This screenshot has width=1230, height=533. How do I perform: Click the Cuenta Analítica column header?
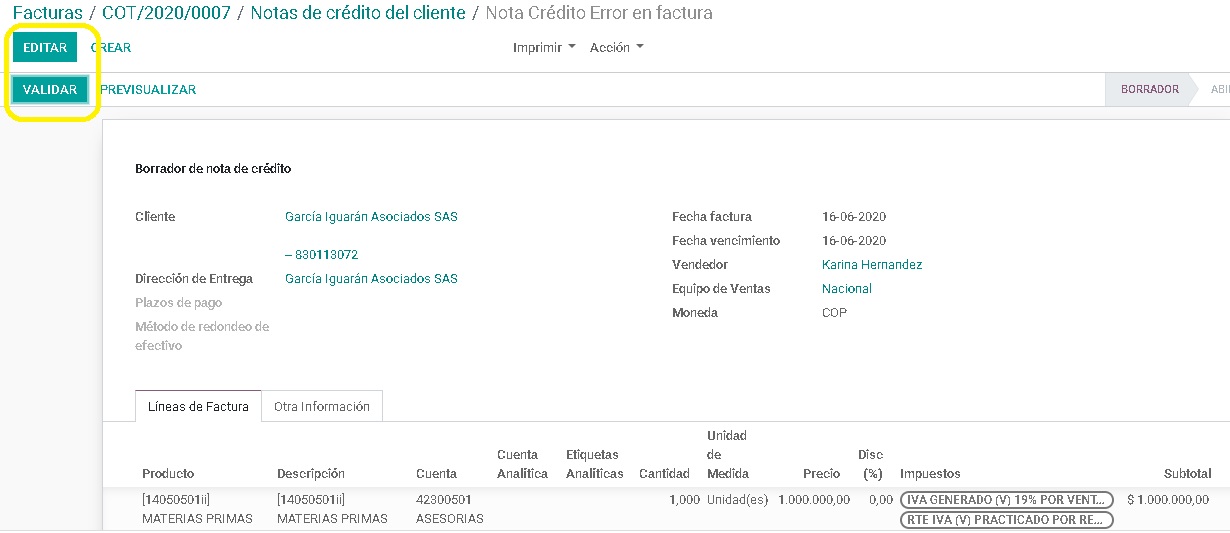click(x=522, y=464)
